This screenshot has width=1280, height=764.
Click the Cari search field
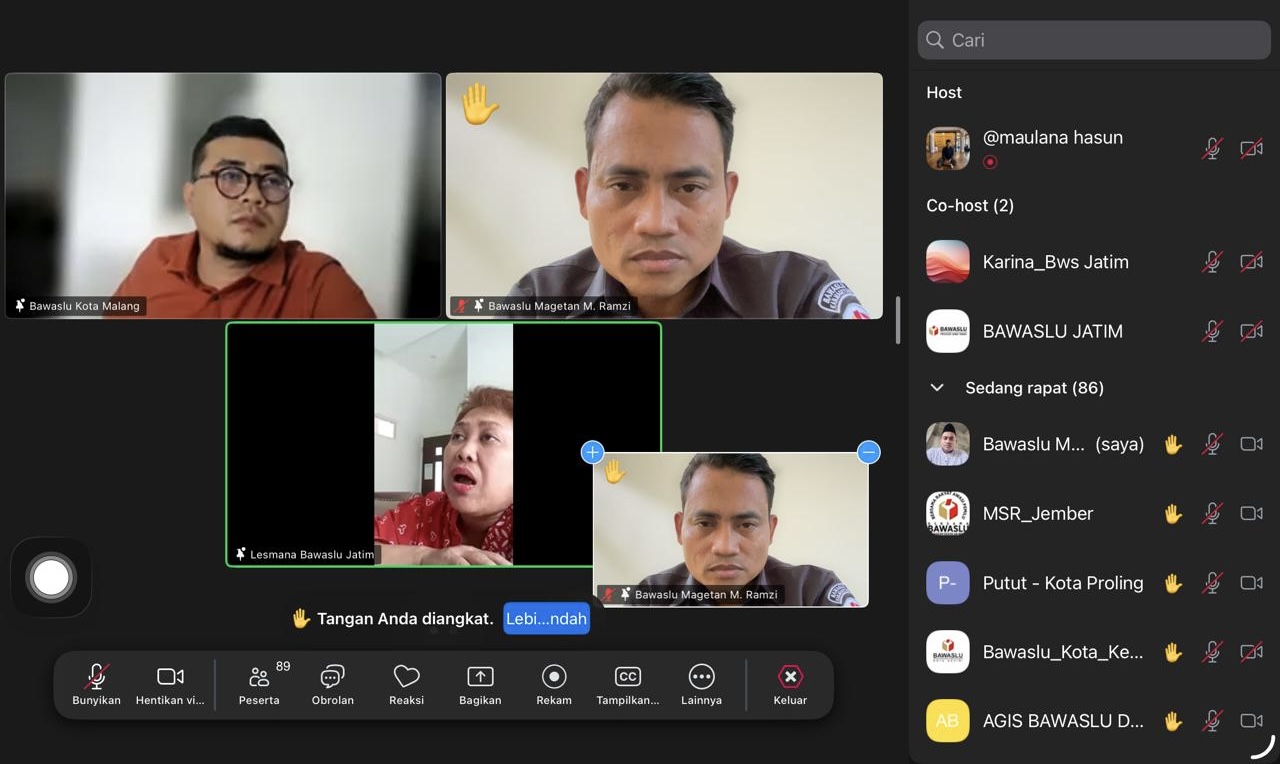1094,40
